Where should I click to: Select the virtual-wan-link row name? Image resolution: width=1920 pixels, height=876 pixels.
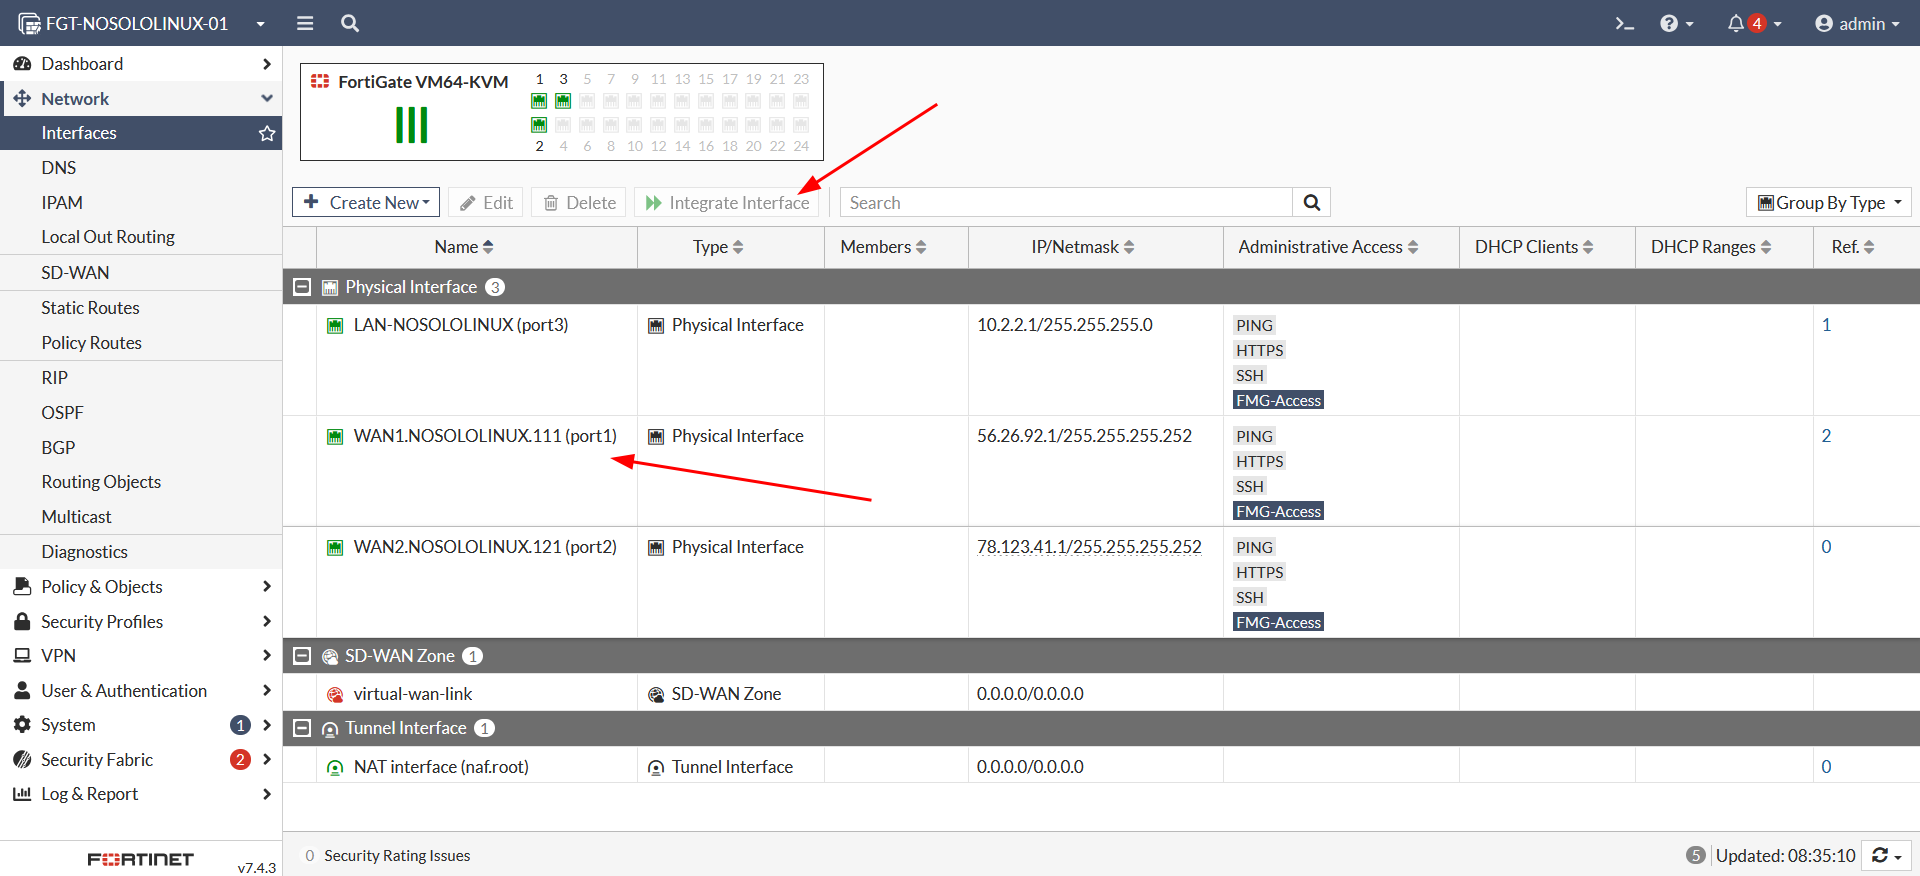click(x=413, y=694)
